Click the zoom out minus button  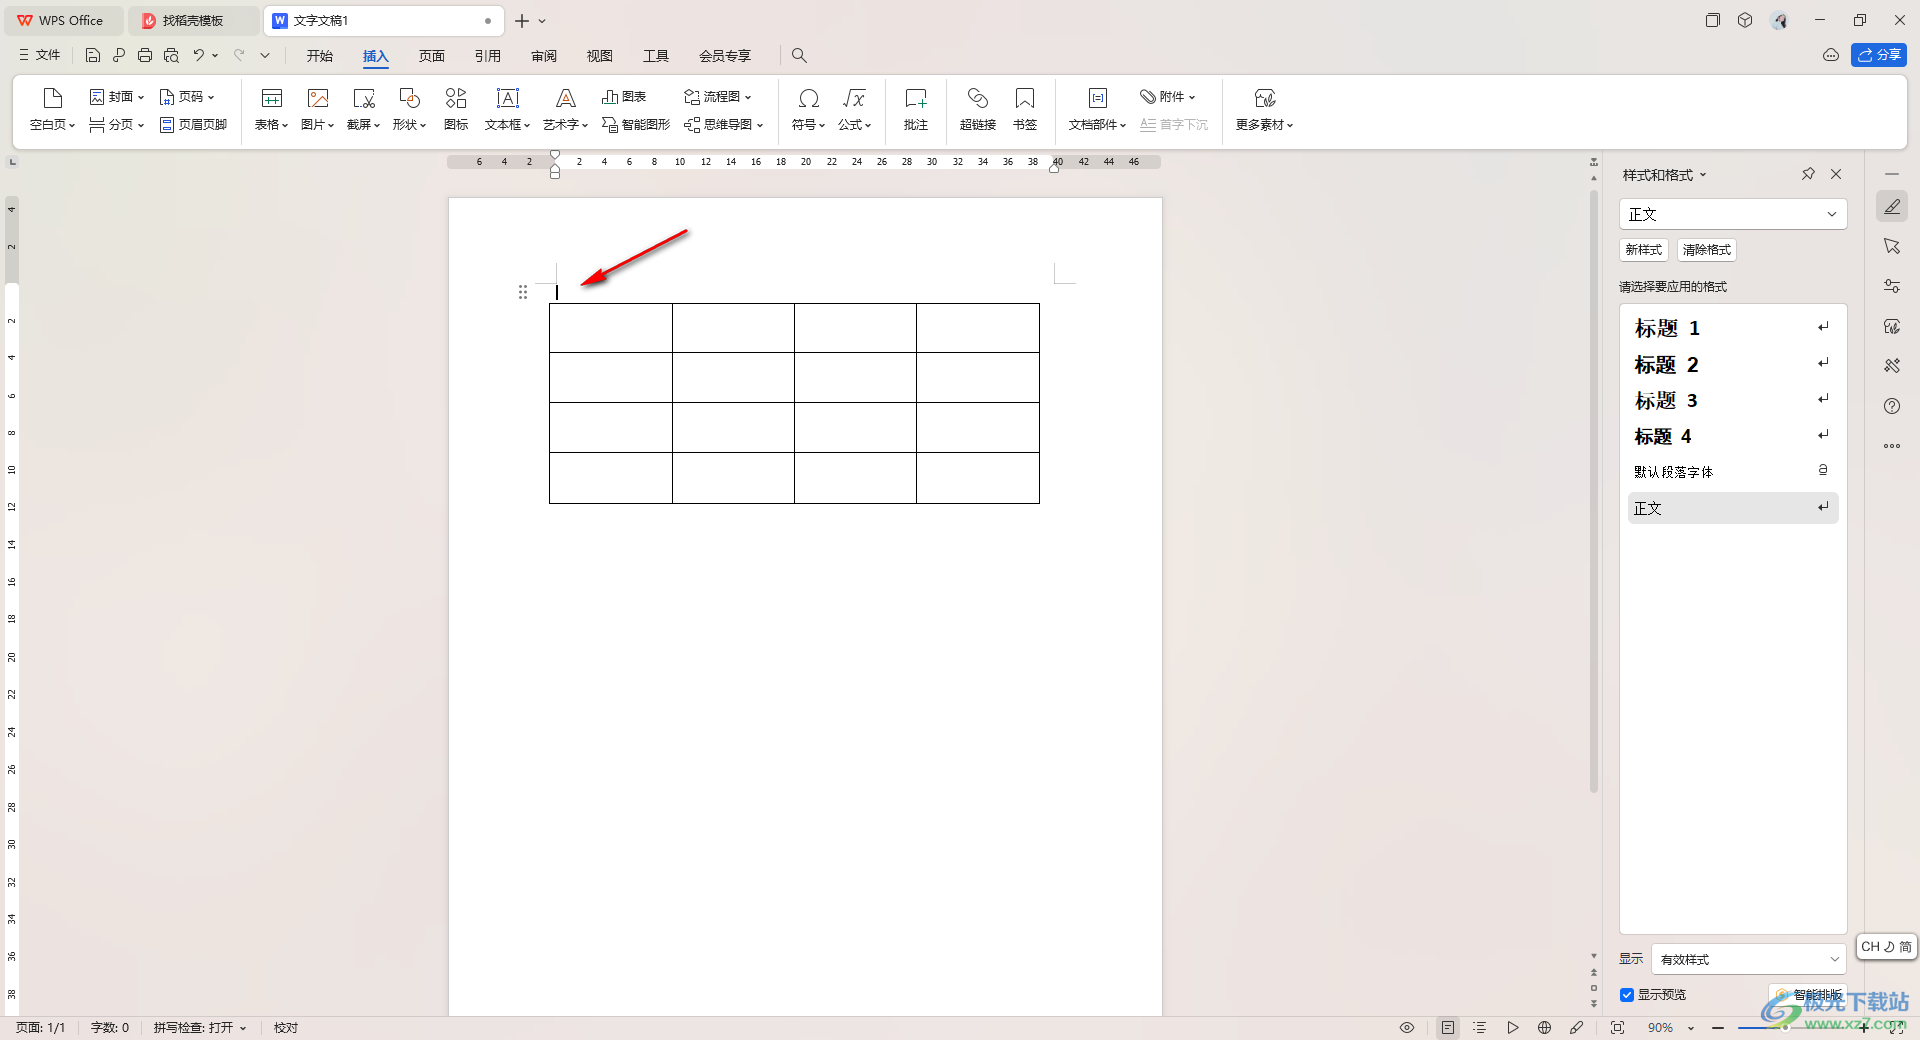pyautogui.click(x=1718, y=1028)
